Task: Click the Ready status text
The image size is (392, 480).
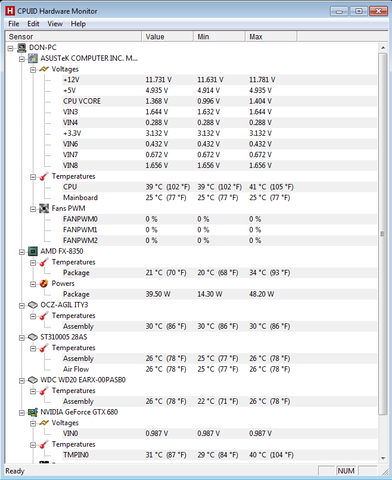Action: [15, 471]
